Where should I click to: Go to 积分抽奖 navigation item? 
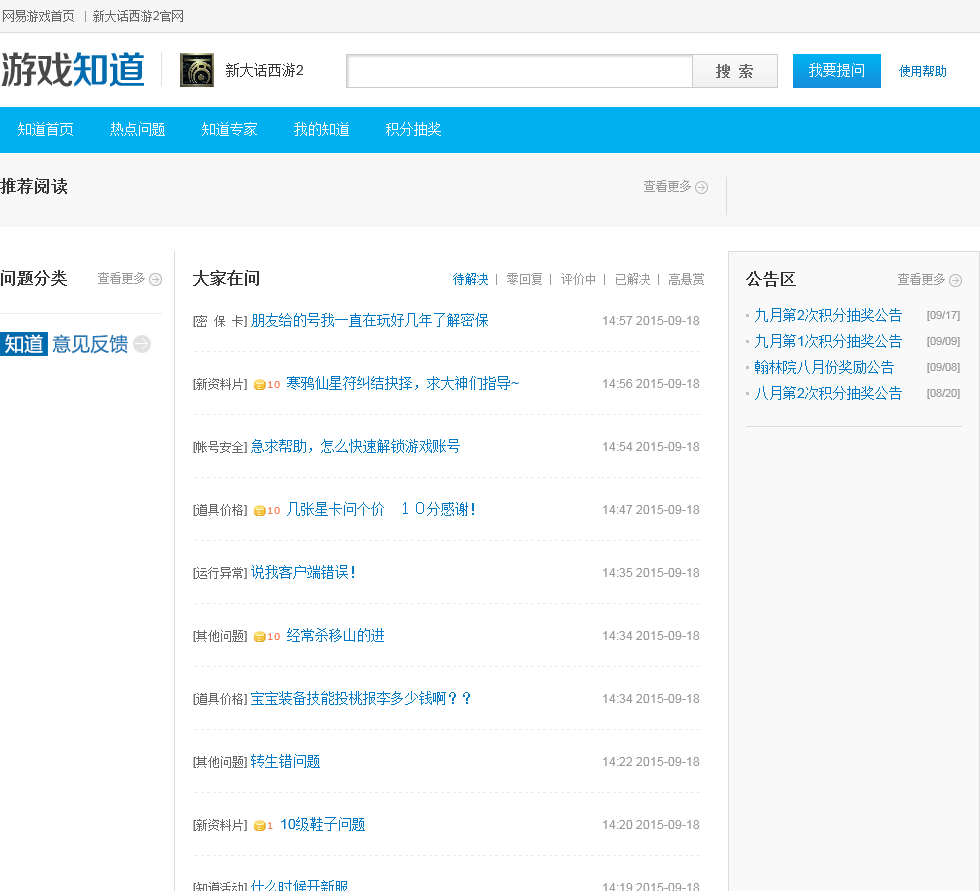413,129
